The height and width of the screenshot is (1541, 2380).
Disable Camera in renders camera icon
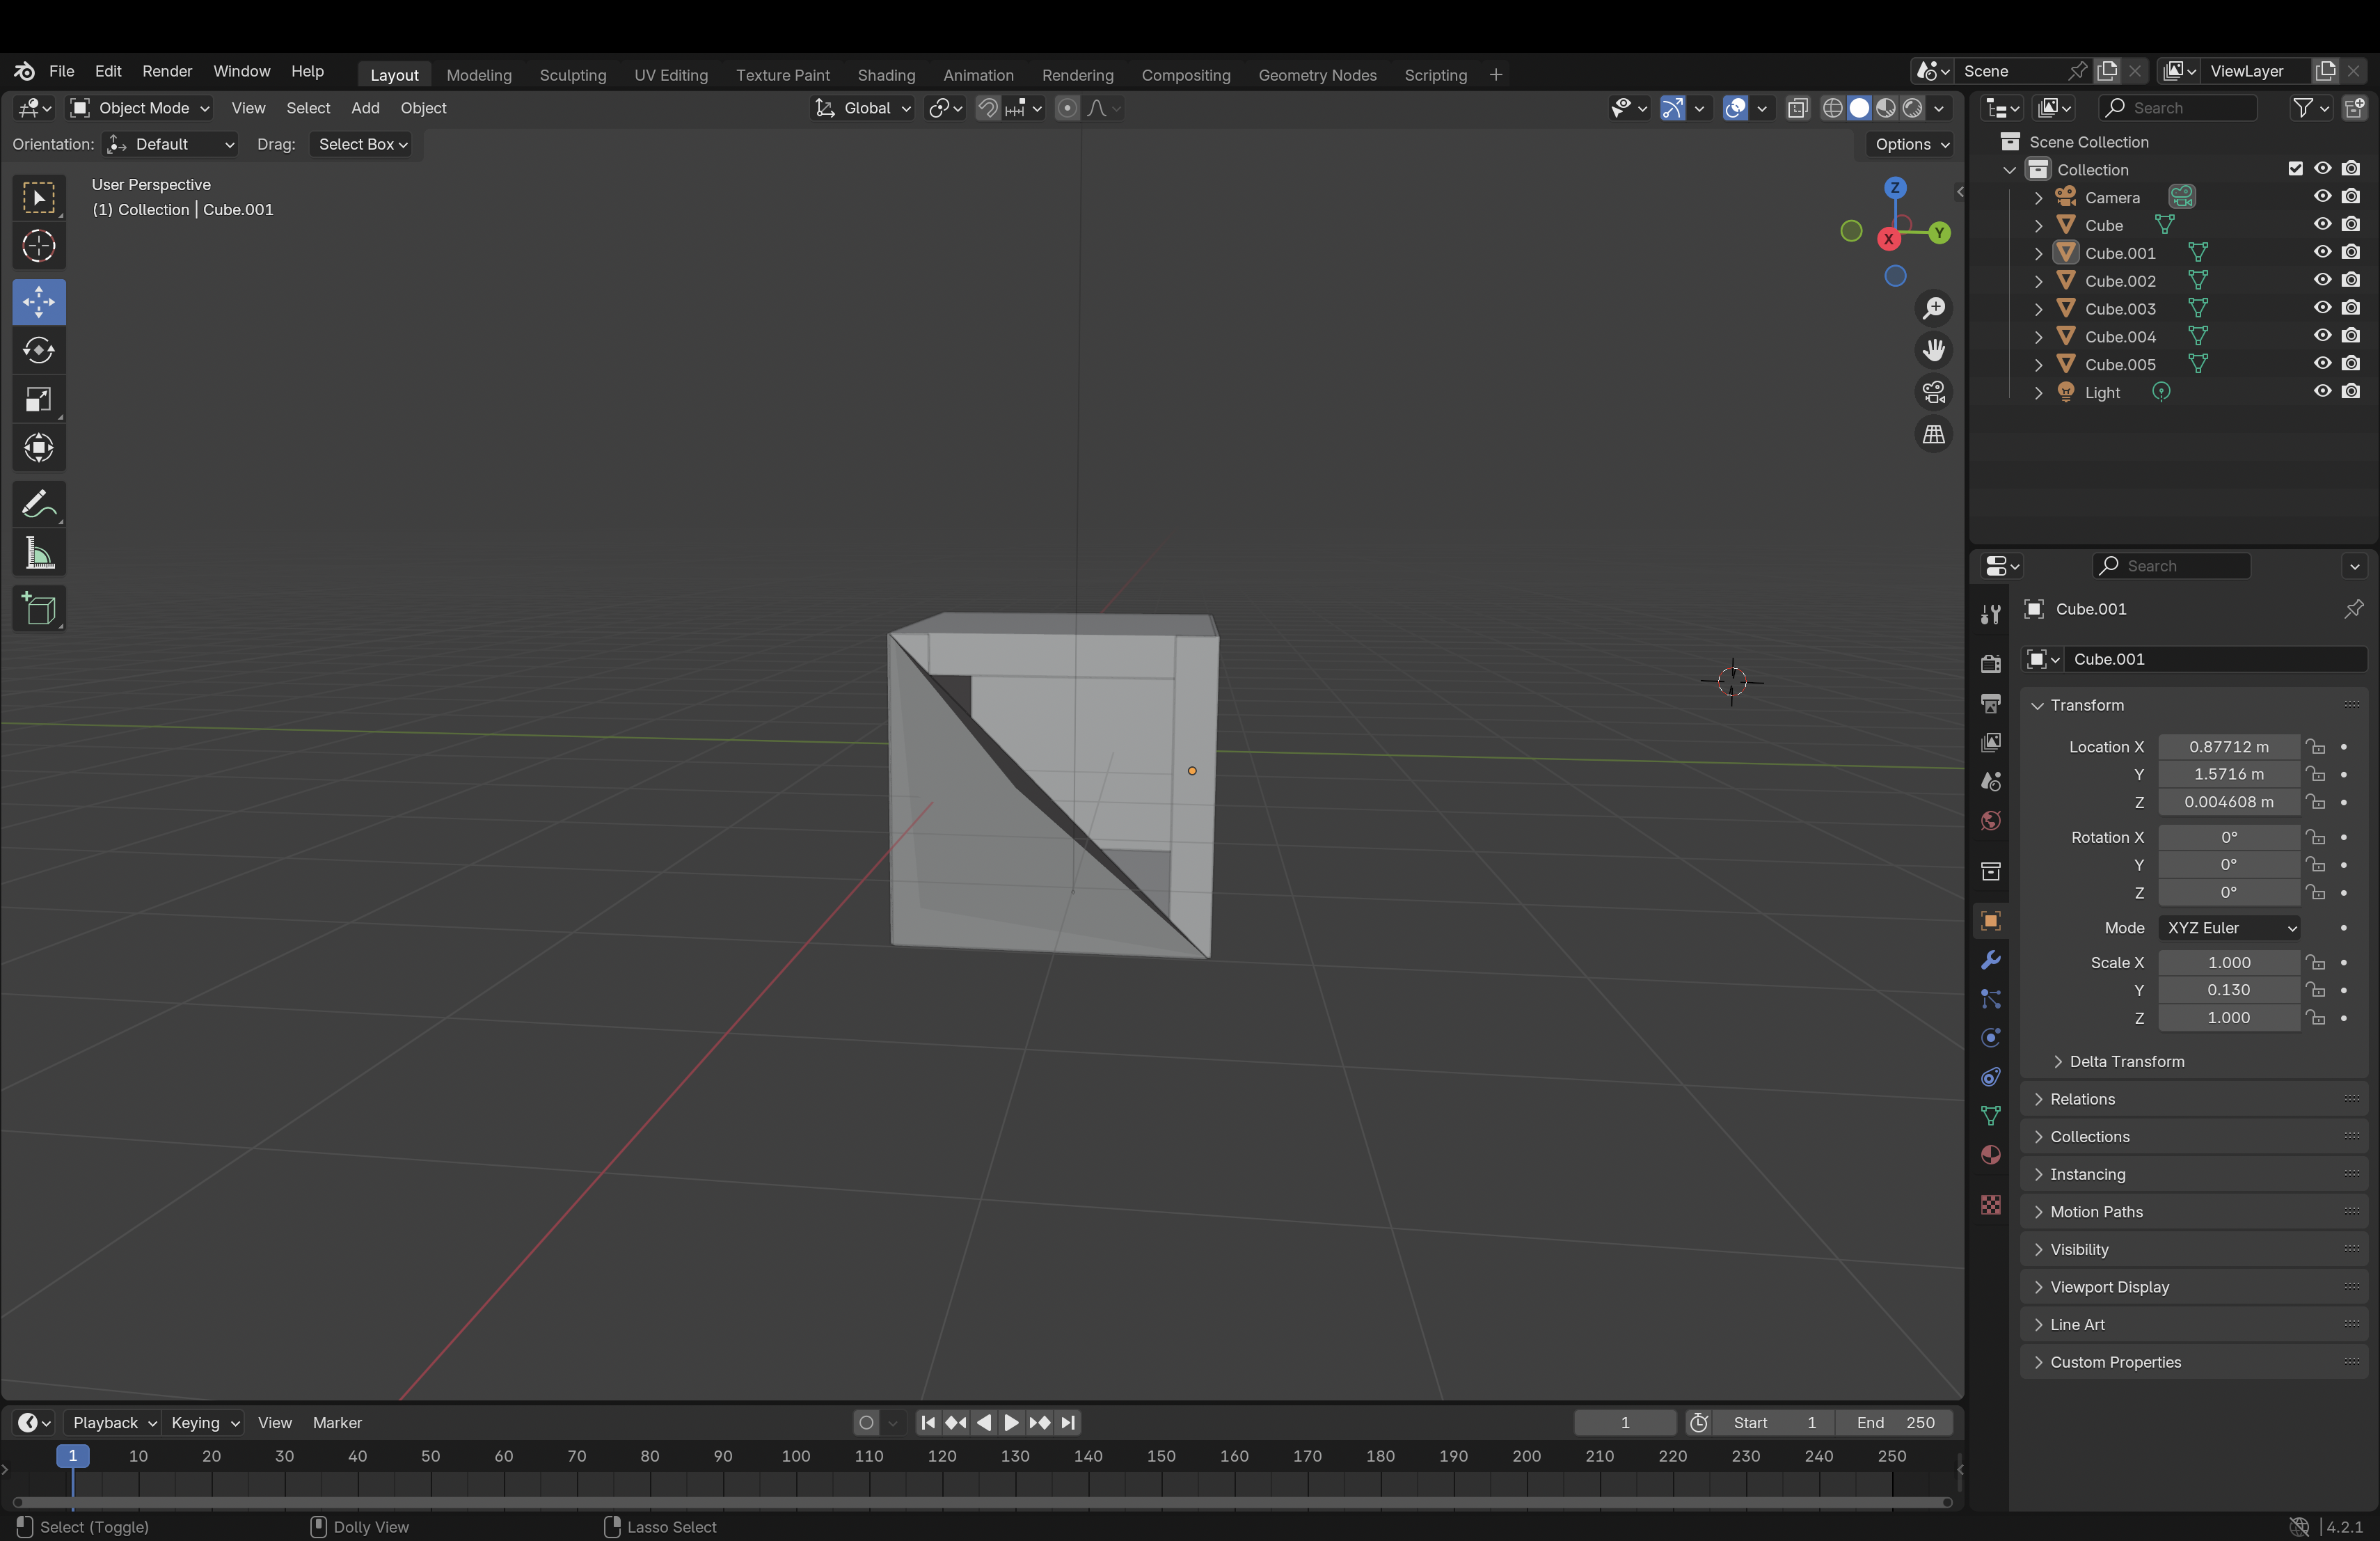pos(2351,197)
